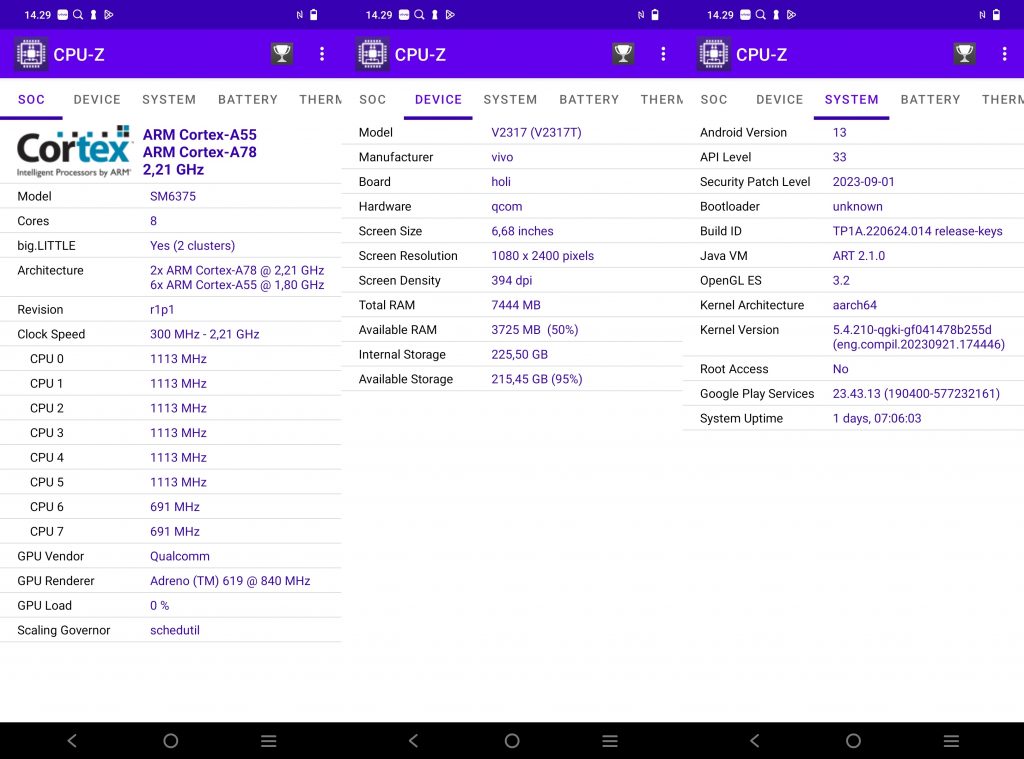Switch to the SYSTEM tab in the middle screen

coord(510,99)
